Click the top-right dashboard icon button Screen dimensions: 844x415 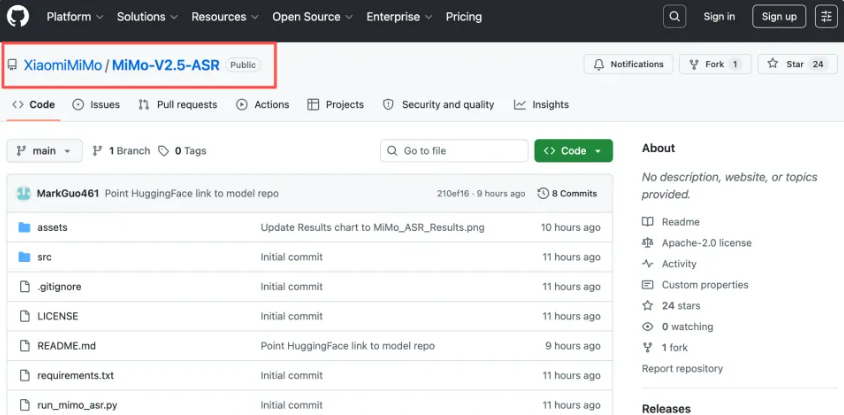(826, 16)
